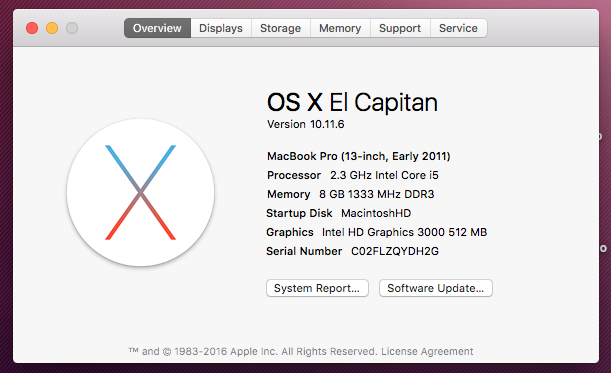Click Intel HD Graphics 3000 512 MB text
611x373 pixels.
click(404, 232)
